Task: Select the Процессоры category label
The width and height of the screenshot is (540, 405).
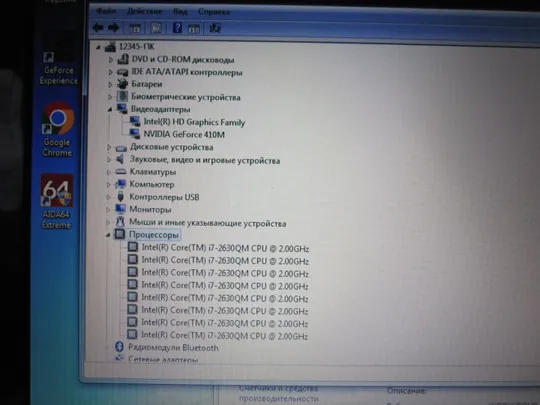Action: pos(154,235)
